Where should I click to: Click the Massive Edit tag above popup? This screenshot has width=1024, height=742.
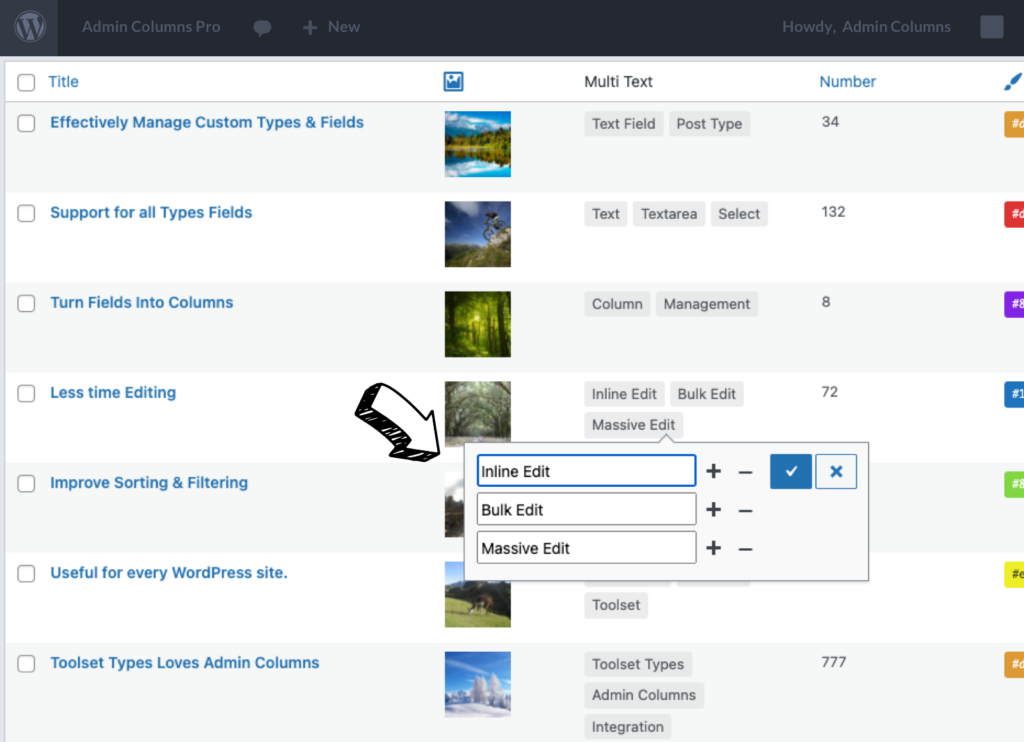(x=633, y=425)
